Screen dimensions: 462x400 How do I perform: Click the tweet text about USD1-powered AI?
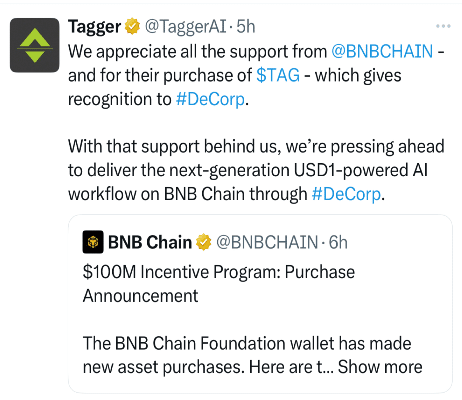256,170
